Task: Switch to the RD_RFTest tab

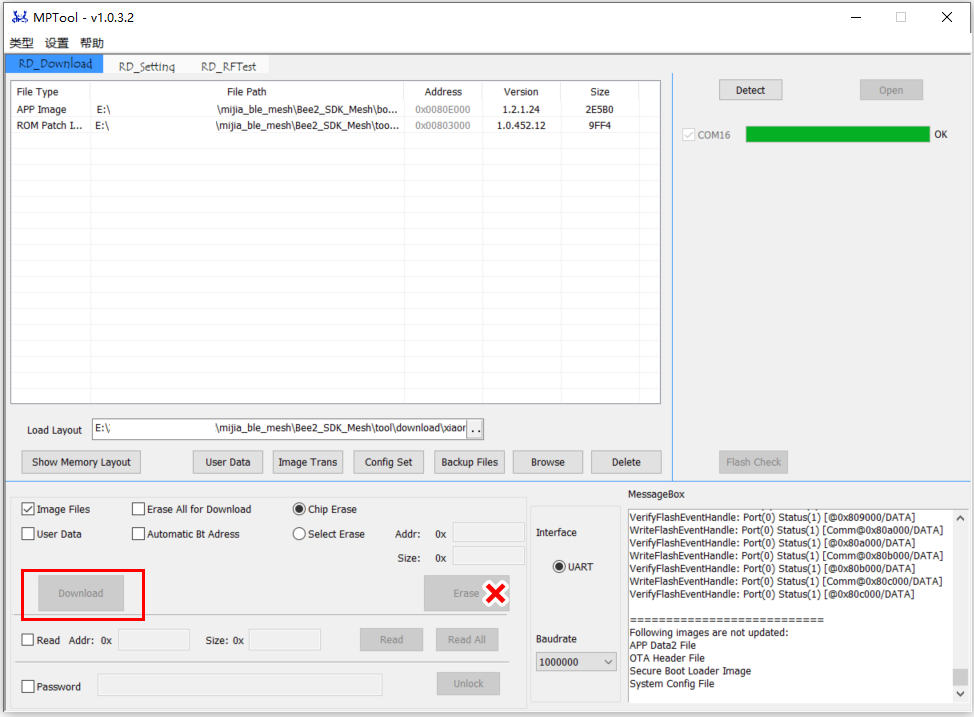Action: (228, 66)
